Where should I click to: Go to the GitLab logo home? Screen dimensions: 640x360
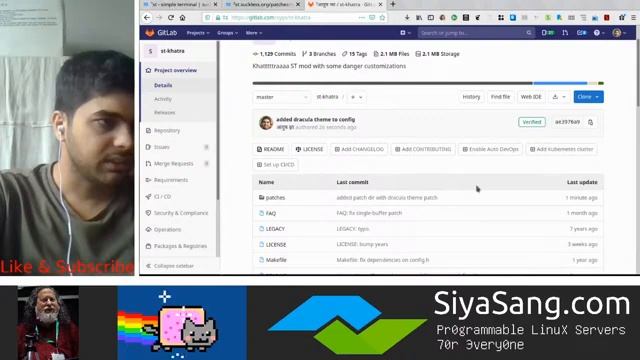click(x=161, y=33)
